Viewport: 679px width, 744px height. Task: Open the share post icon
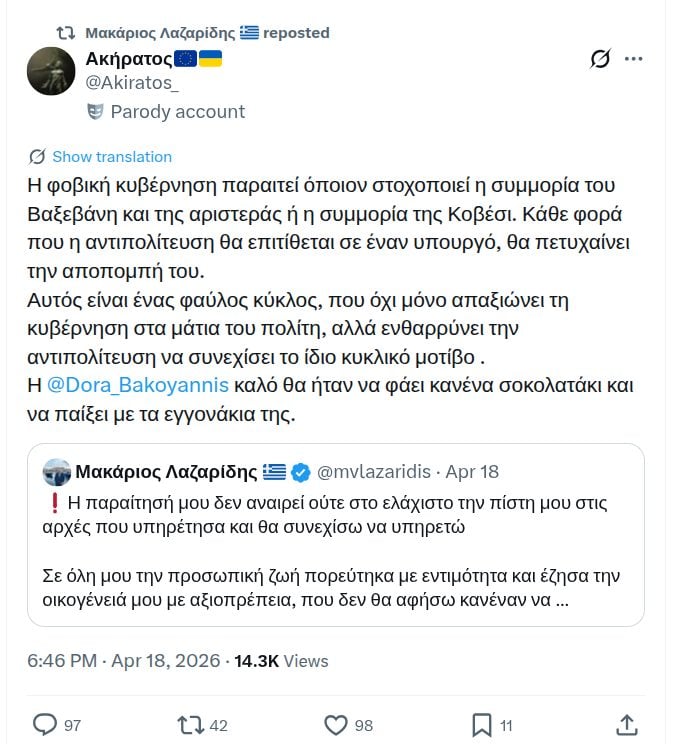(x=627, y=724)
